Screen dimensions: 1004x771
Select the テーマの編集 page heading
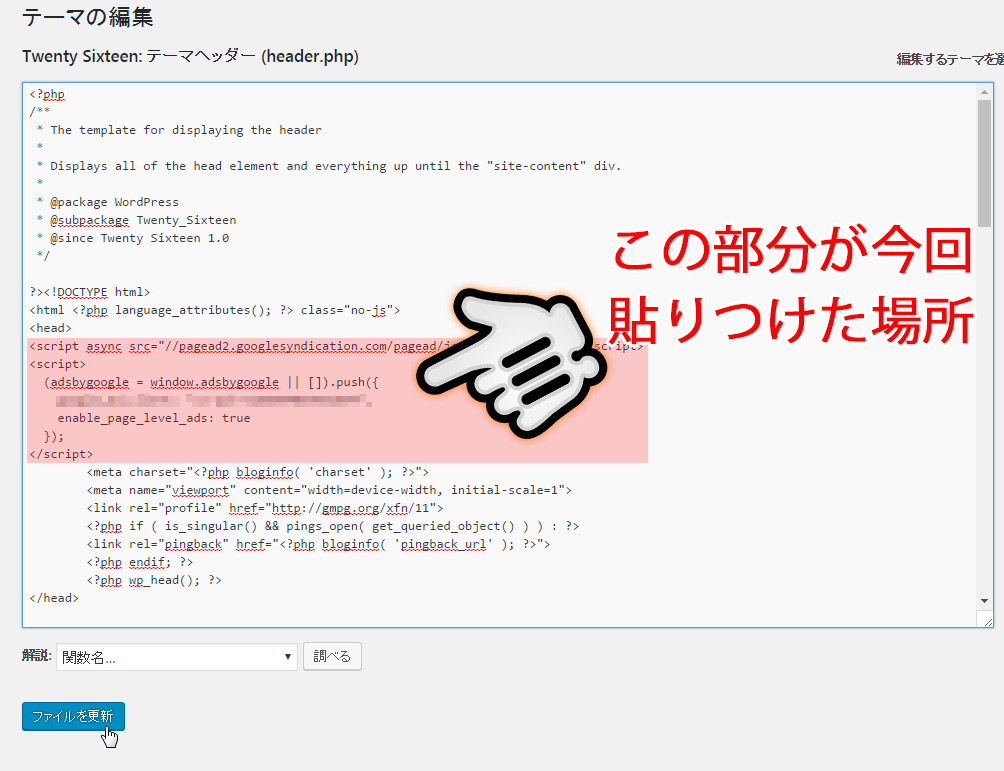point(70,17)
